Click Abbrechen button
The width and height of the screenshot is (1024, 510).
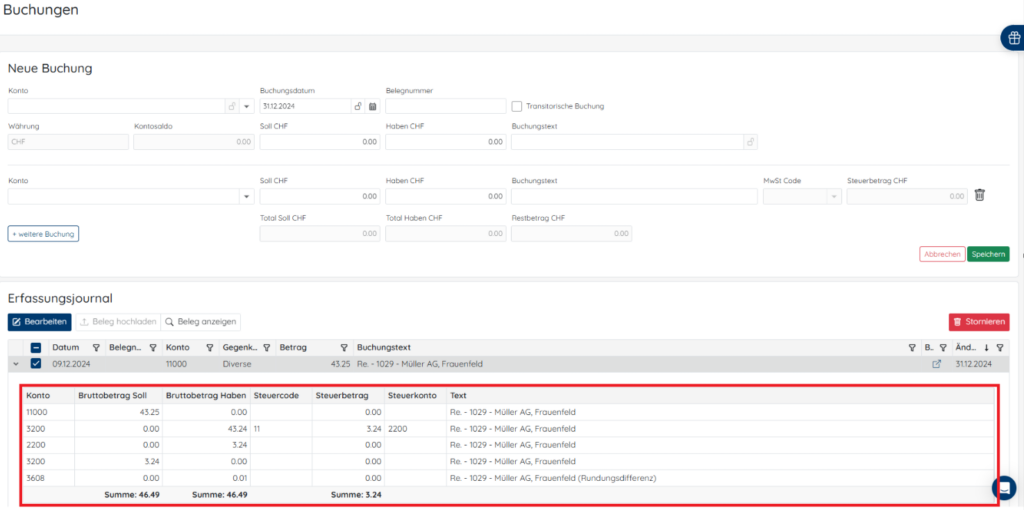pos(942,254)
